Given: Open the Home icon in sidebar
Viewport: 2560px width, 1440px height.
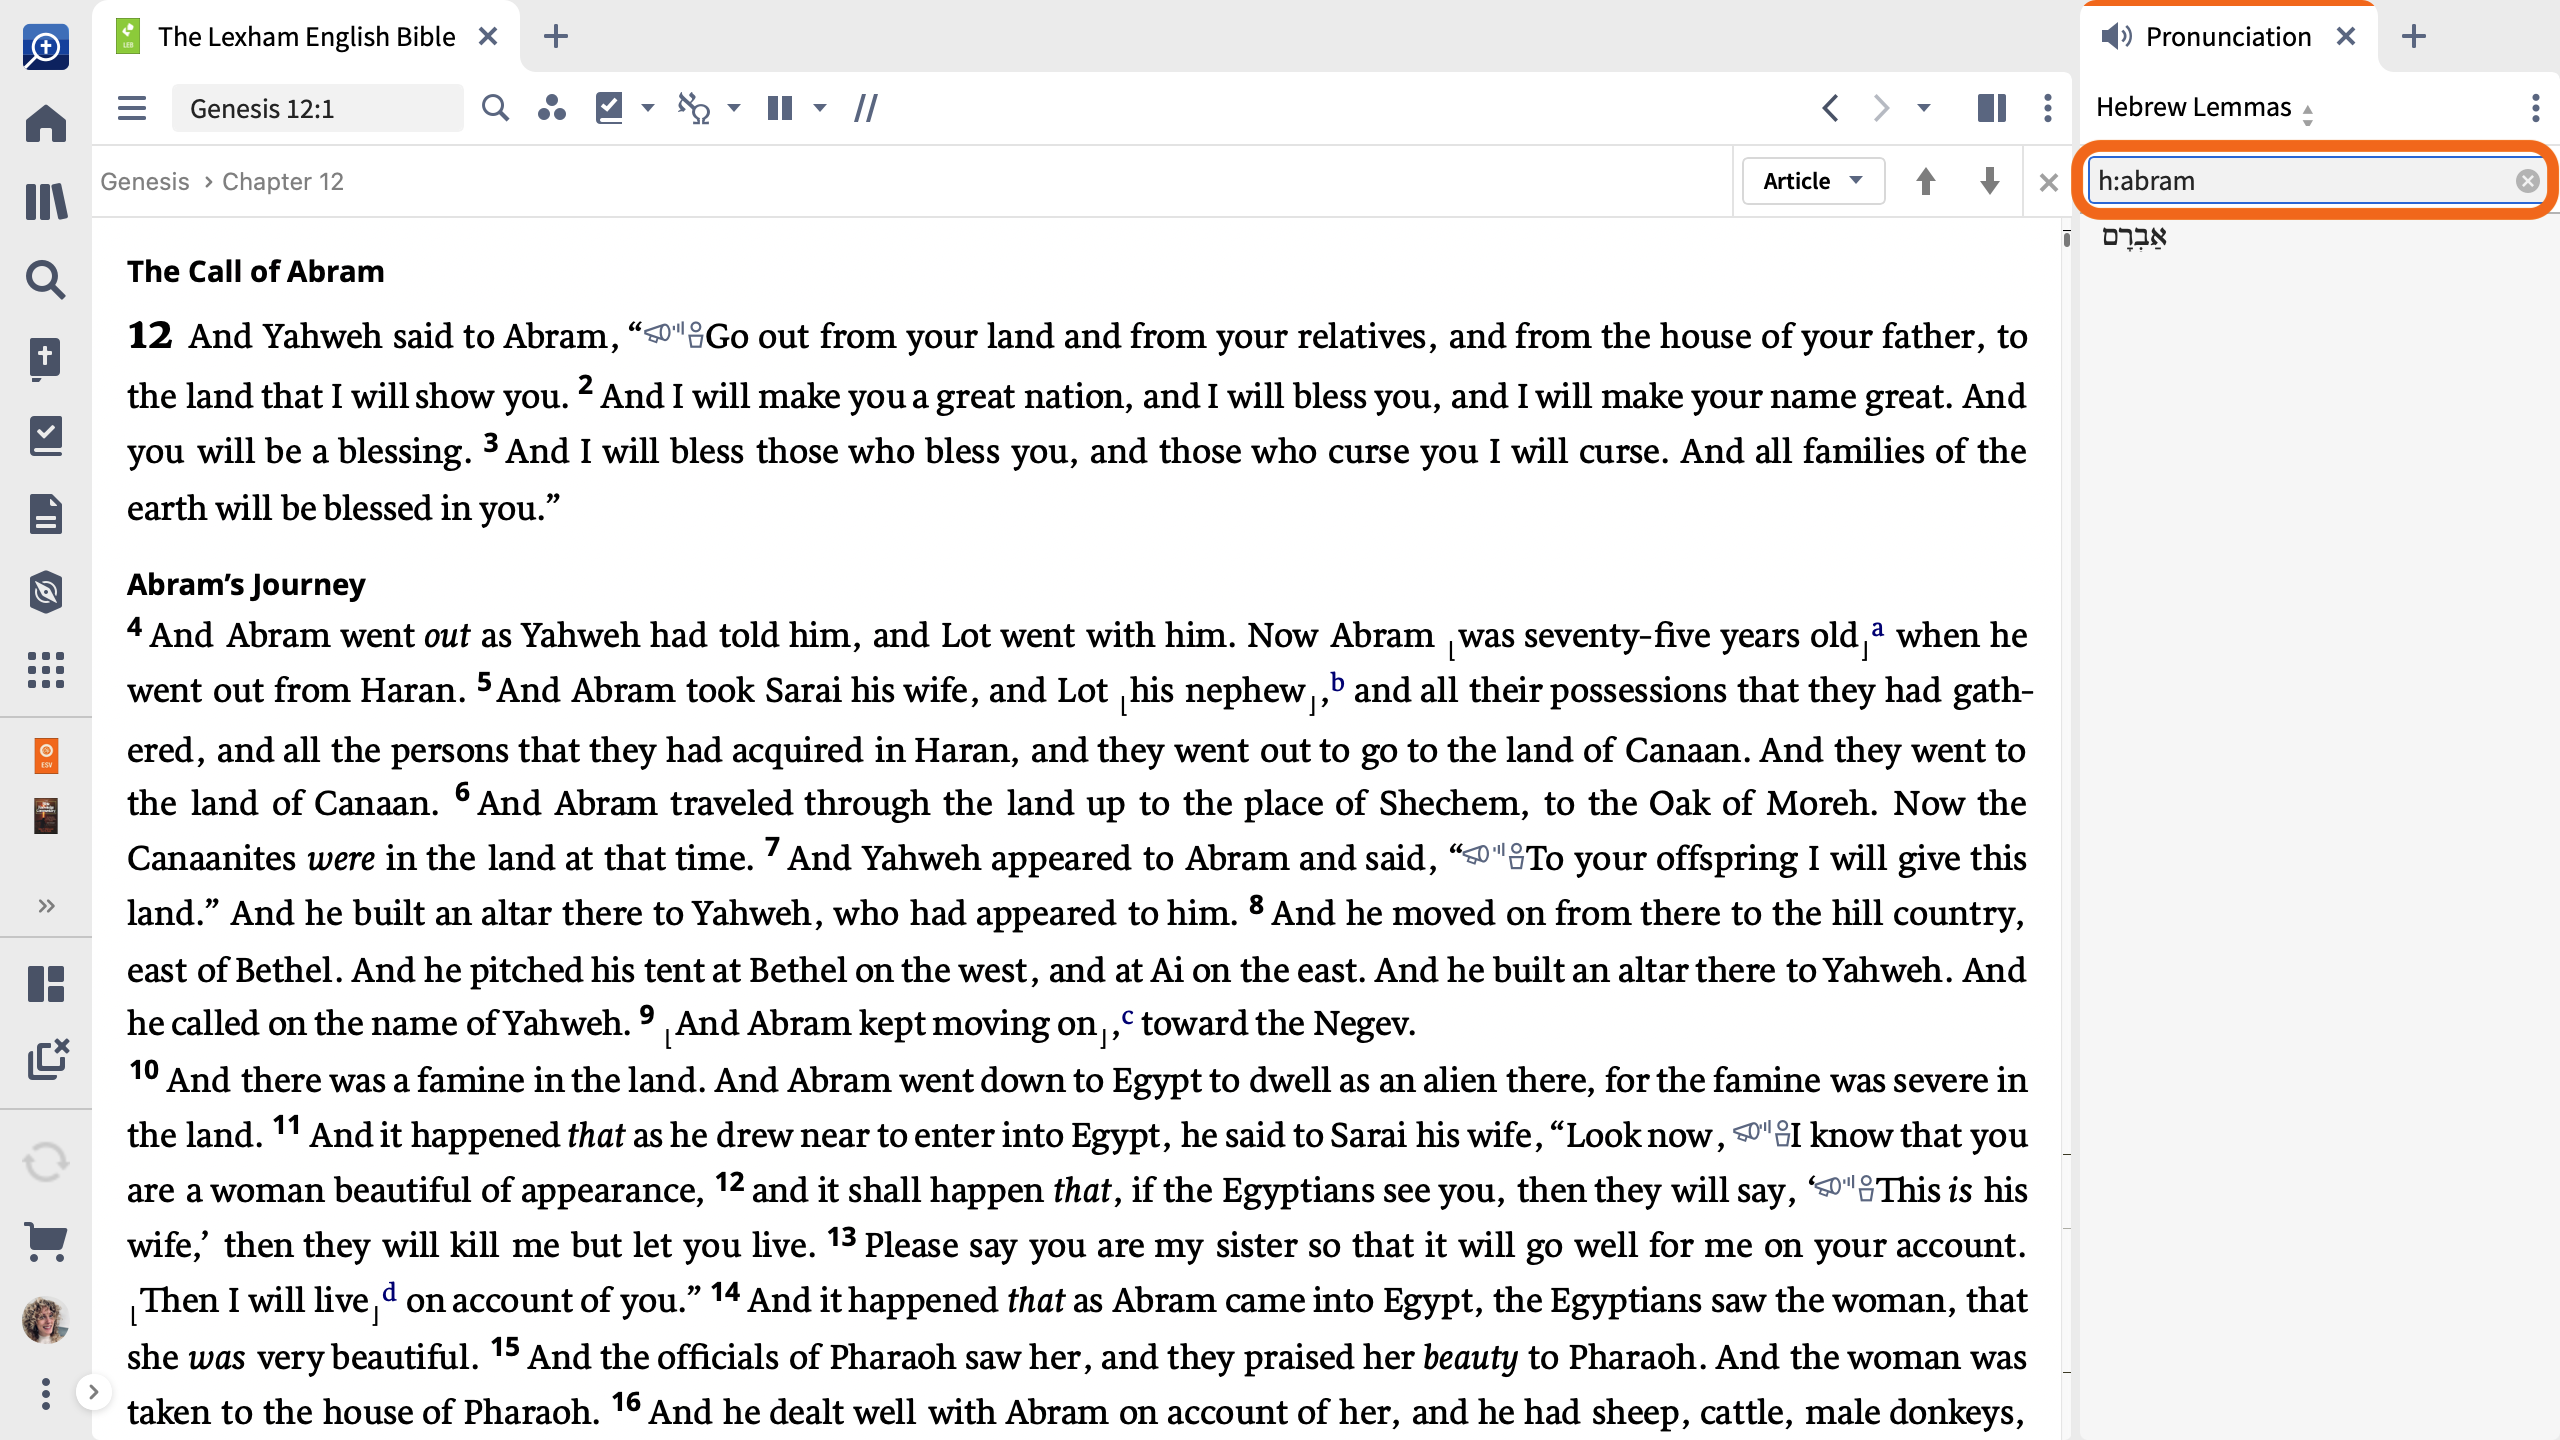Looking at the screenshot, I should tap(46, 124).
